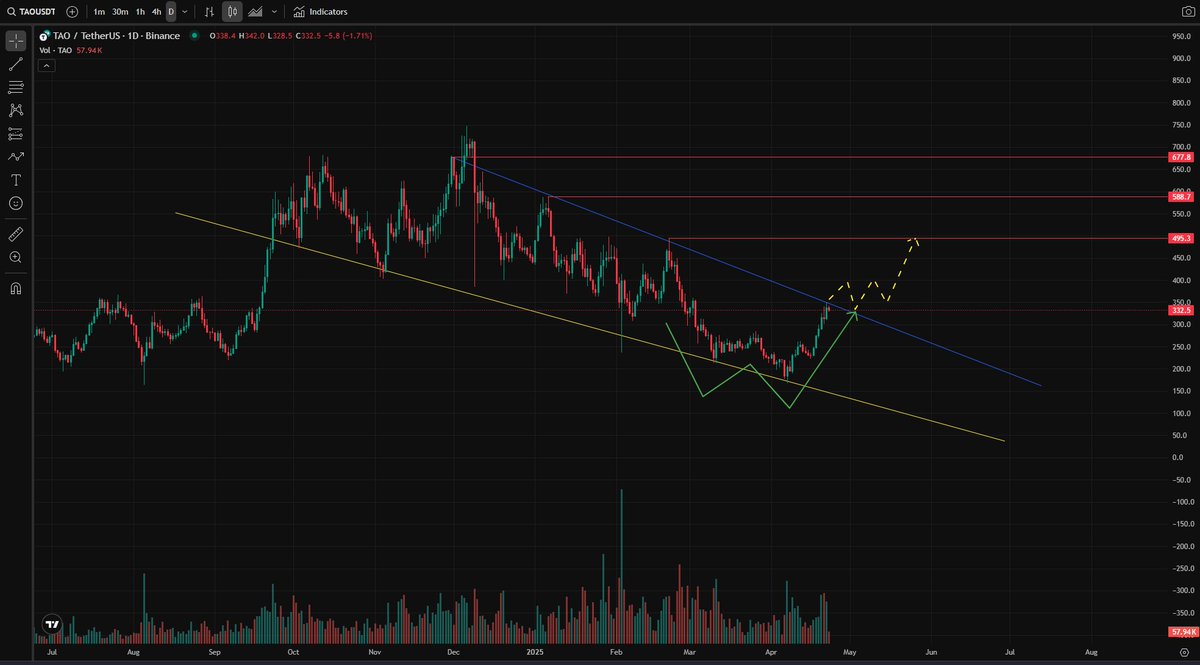The width and height of the screenshot is (1200, 665).
Task: Open symbol search for TAOUSDT
Action: click(30, 12)
